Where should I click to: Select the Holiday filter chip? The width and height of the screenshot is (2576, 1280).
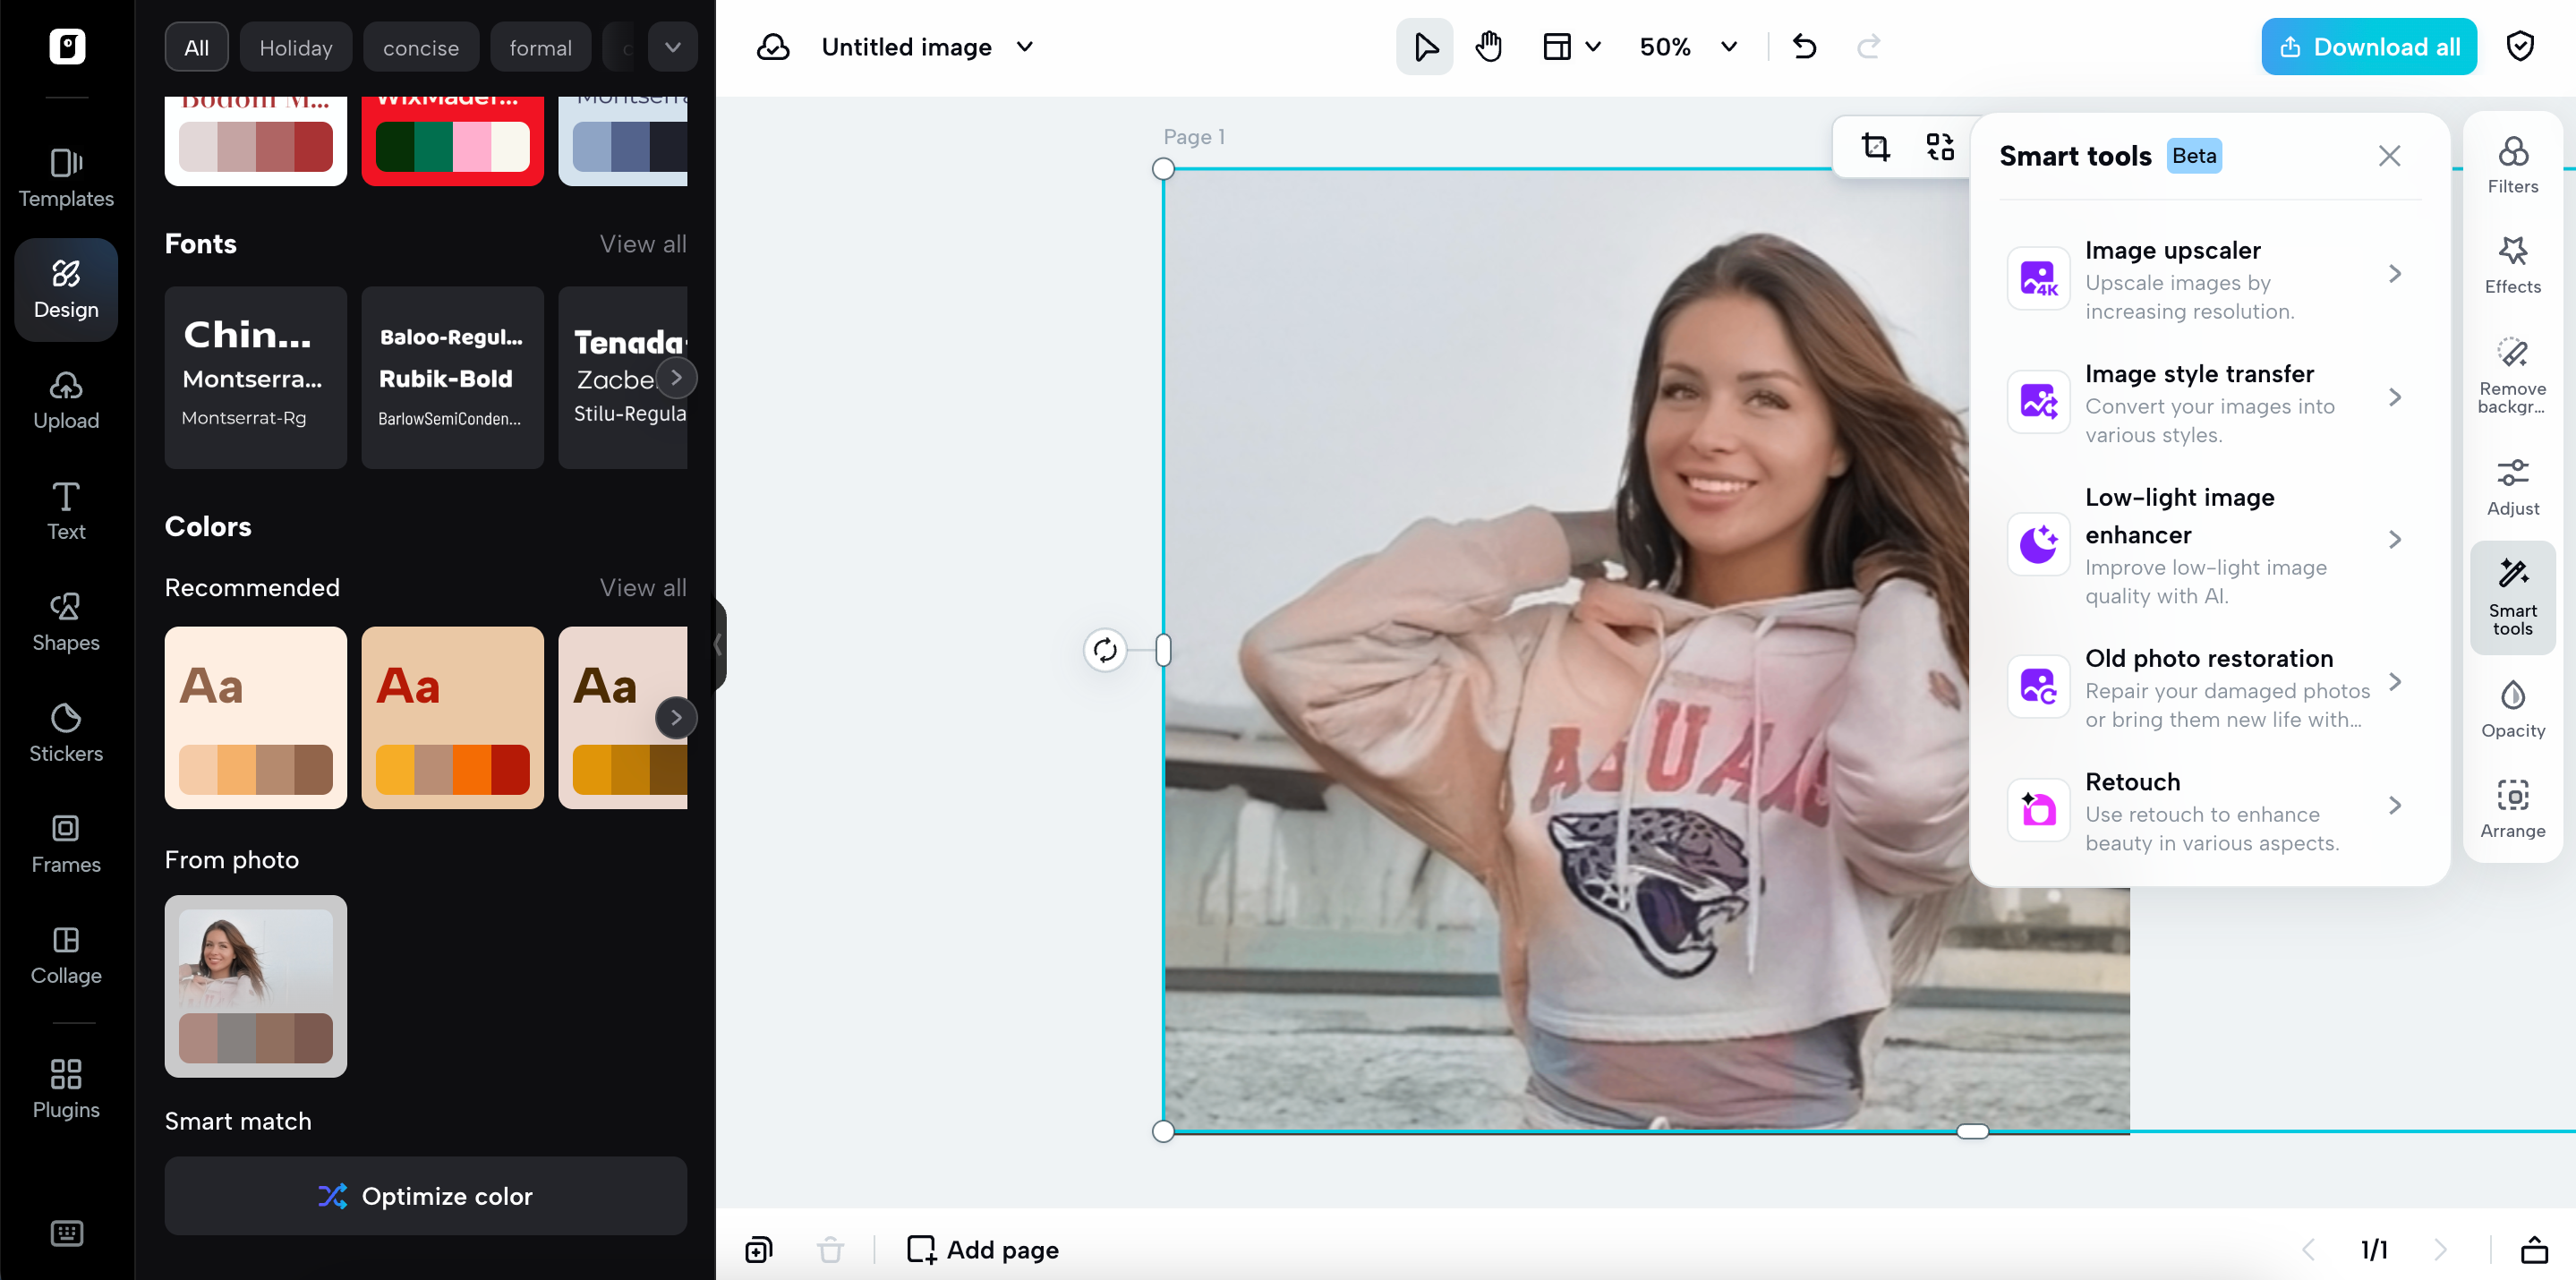[x=295, y=48]
